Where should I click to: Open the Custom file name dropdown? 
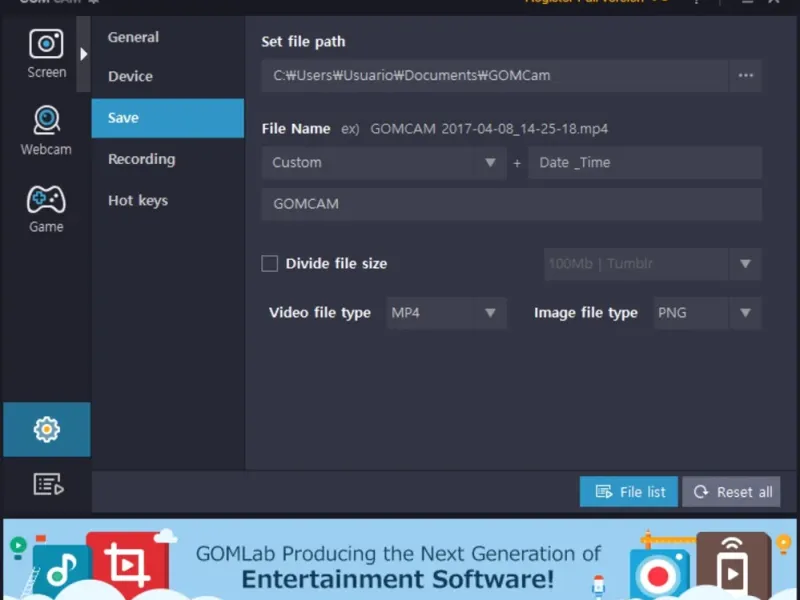(x=384, y=163)
